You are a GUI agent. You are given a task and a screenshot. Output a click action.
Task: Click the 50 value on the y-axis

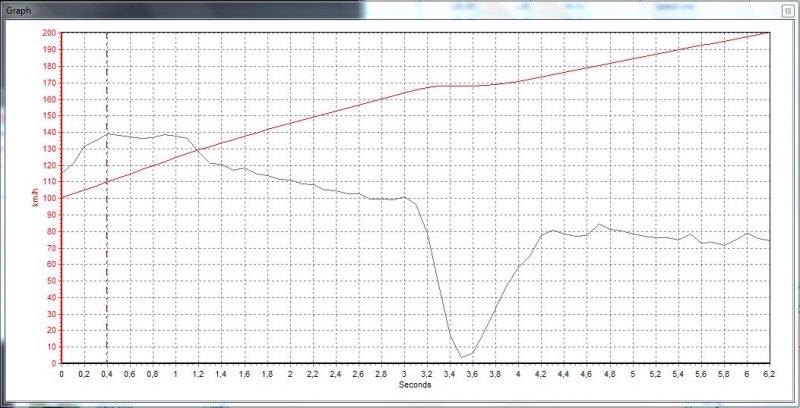52,281
